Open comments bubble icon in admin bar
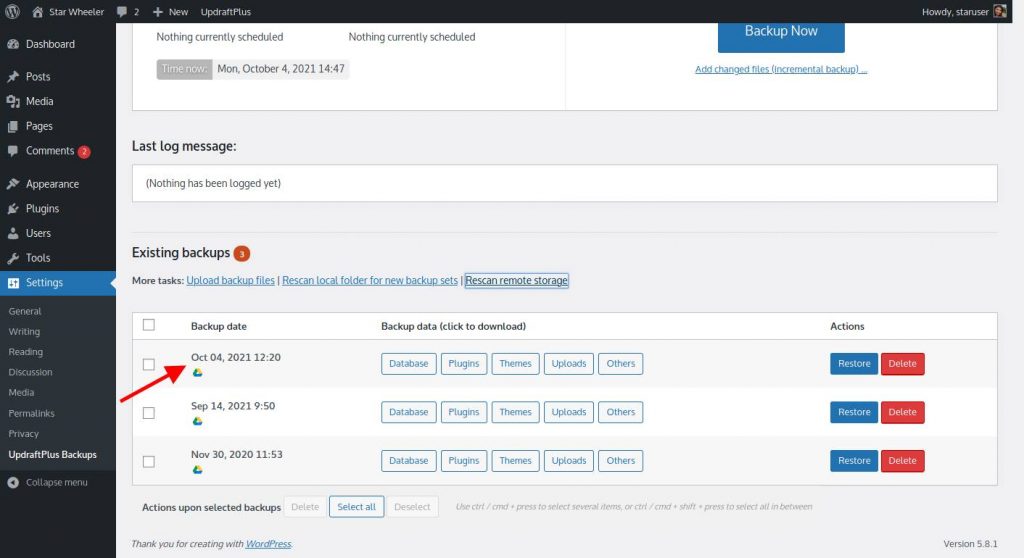This screenshot has width=1024, height=558. 121,12
